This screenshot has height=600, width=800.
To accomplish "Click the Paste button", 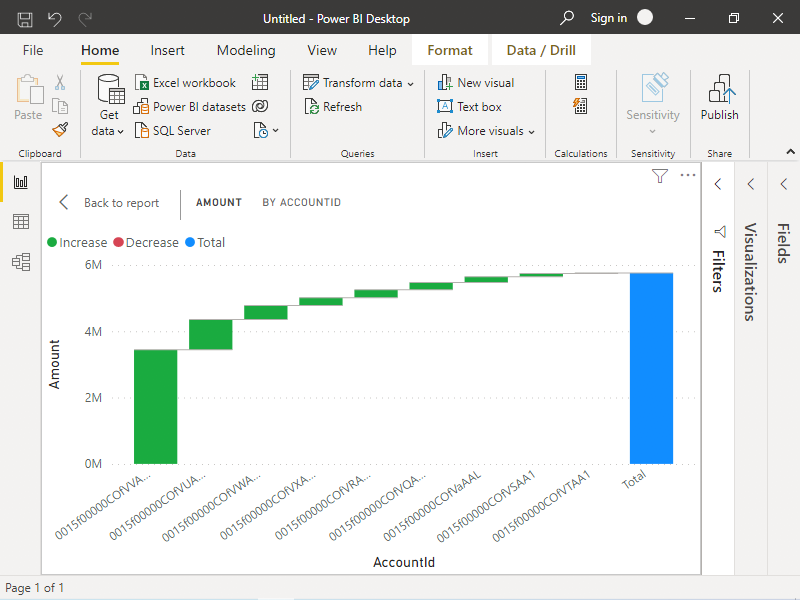I will pos(29,98).
